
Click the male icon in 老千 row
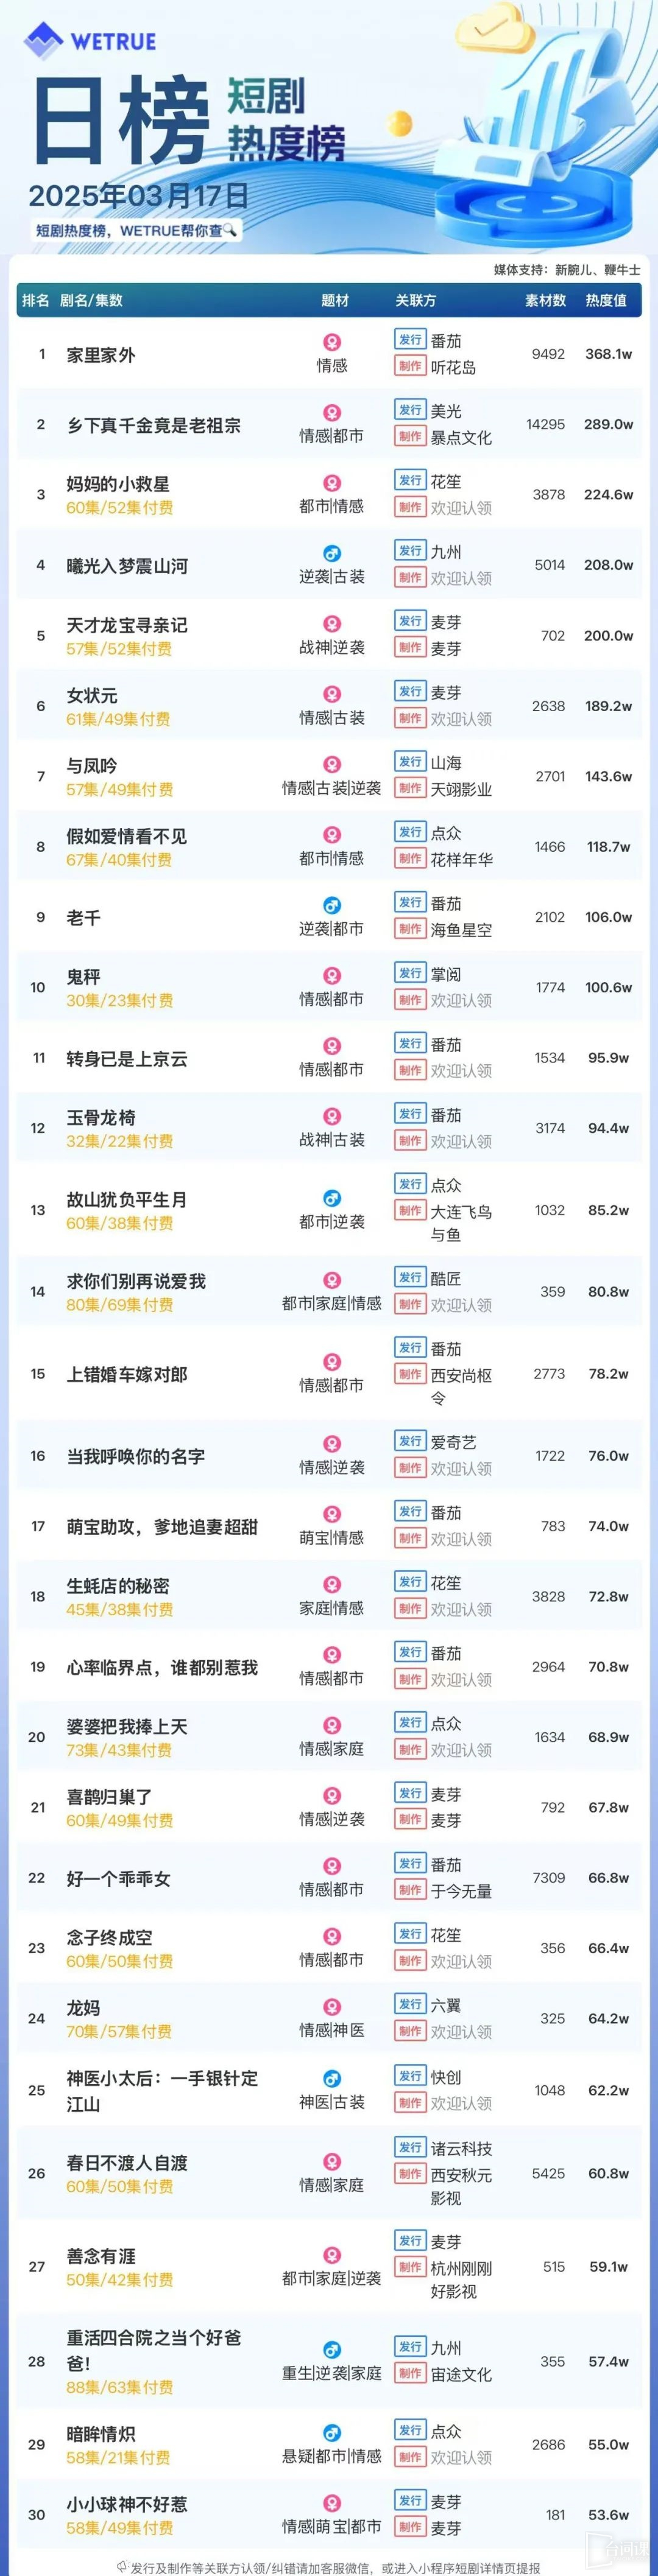point(332,905)
